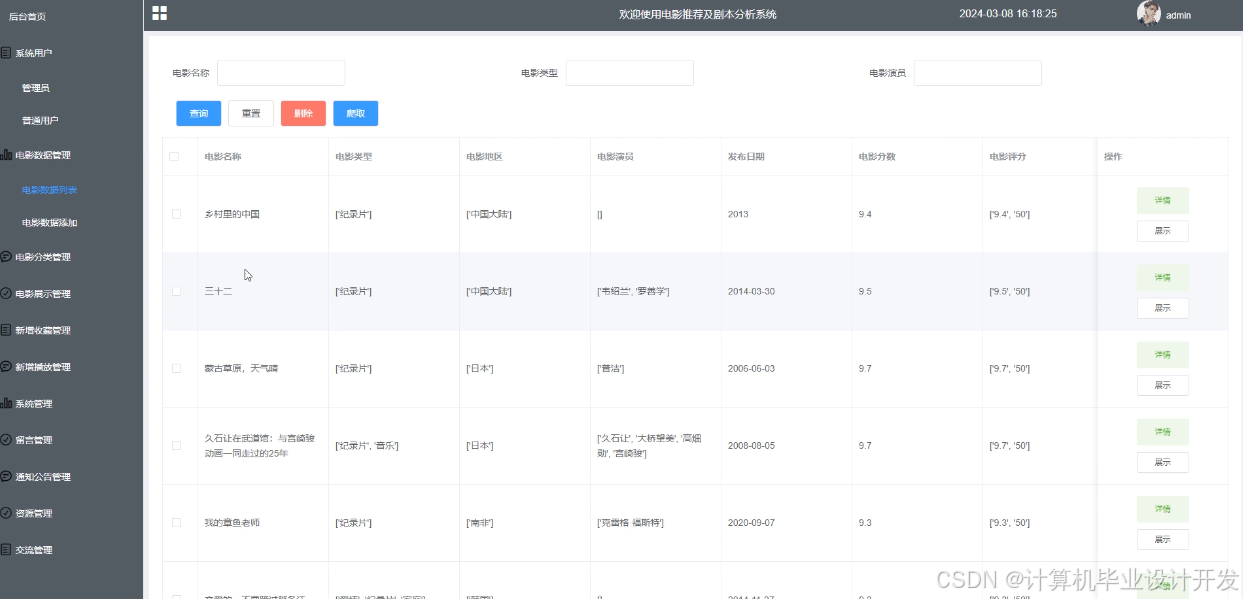Open 详情 for 我的章鱼老师
This screenshot has width=1243, height=599.
pos(1162,508)
